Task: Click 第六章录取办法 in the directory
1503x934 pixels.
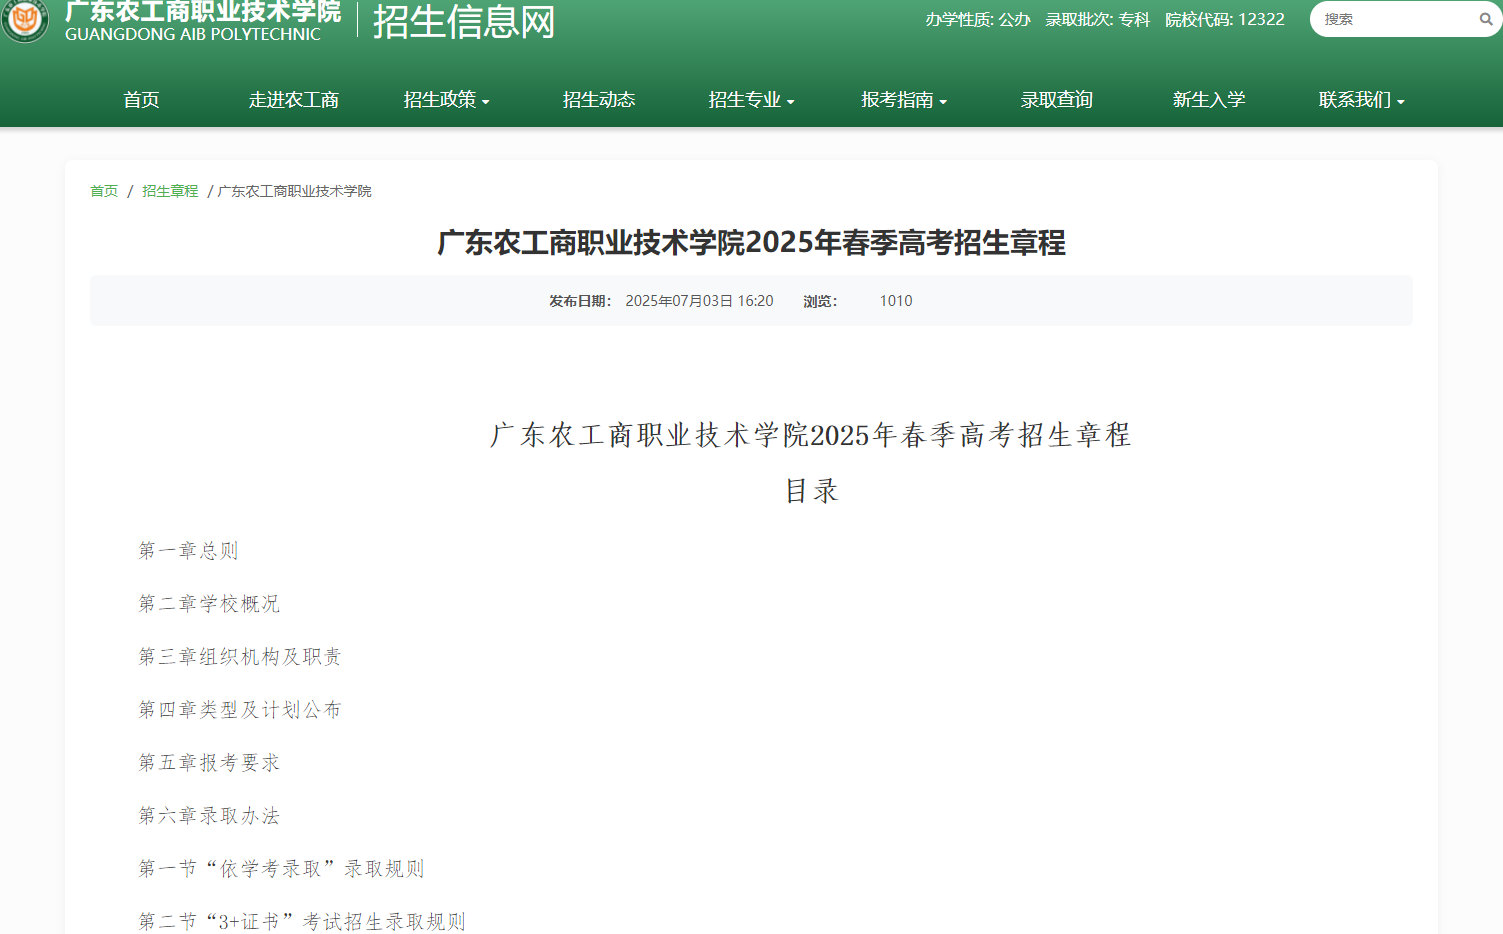Action: coord(210,815)
